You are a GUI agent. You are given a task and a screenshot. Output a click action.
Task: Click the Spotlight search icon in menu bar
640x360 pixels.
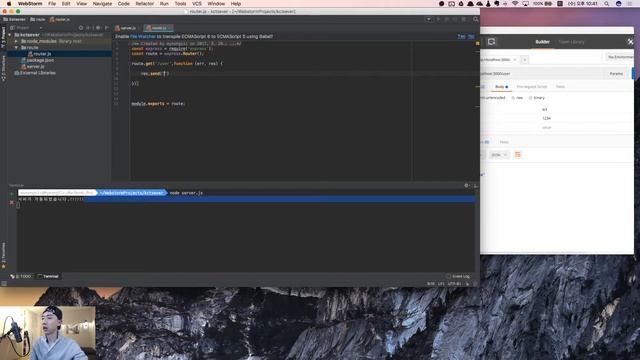[x=607, y=4]
